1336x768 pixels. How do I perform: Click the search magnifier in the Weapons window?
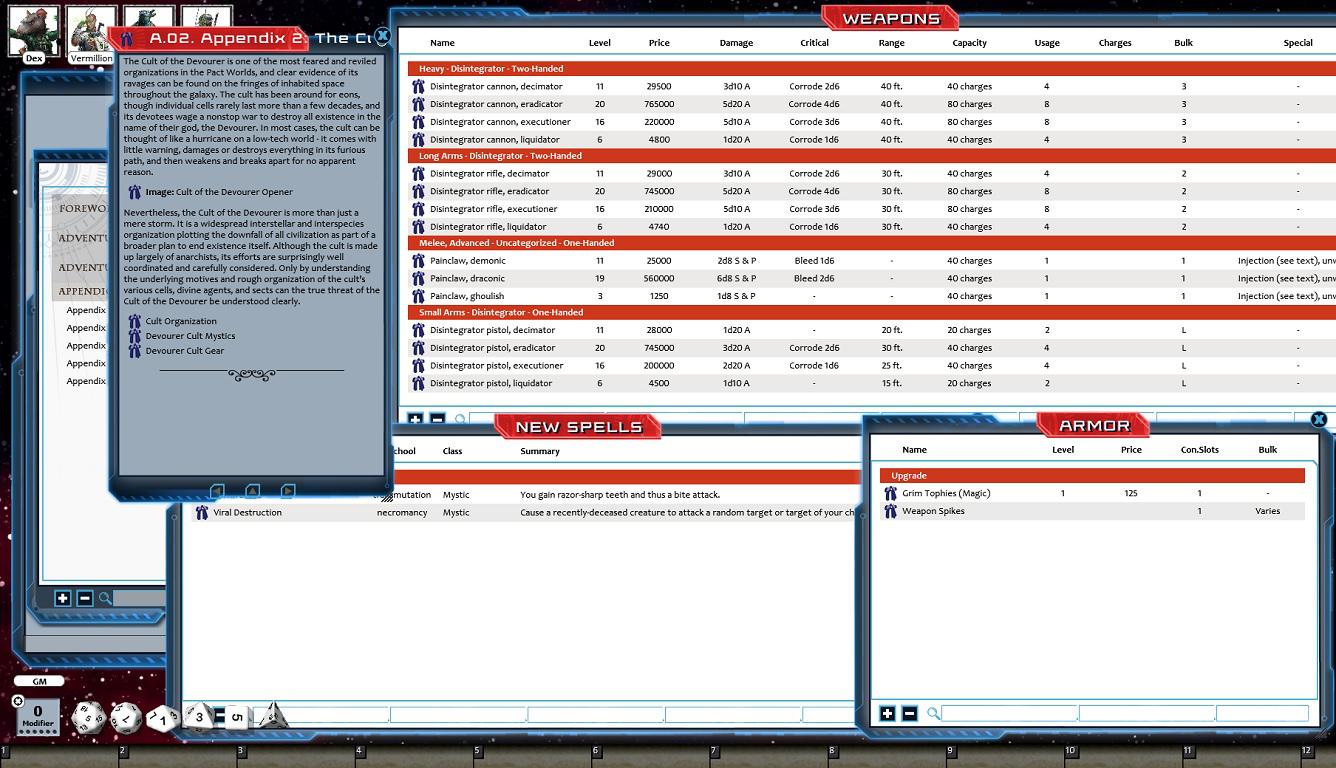pyautogui.click(x=459, y=419)
